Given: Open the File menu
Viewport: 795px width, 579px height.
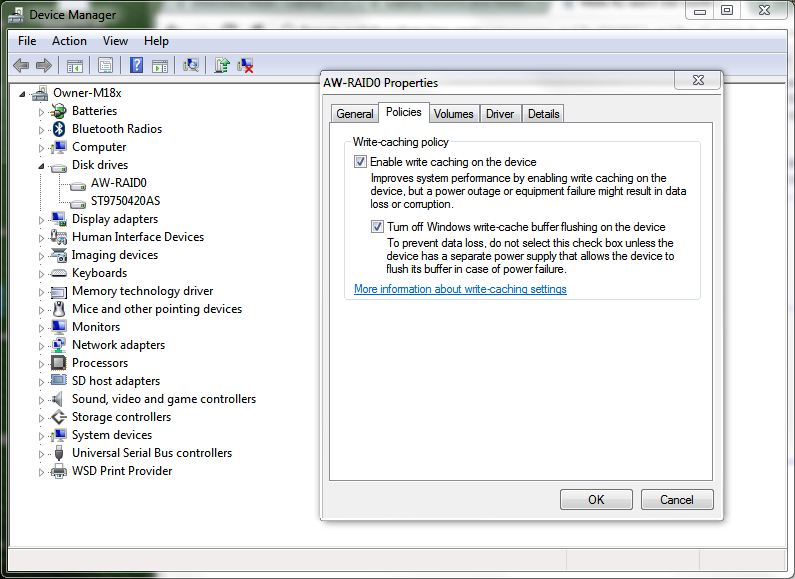Looking at the screenshot, I should [x=27, y=41].
